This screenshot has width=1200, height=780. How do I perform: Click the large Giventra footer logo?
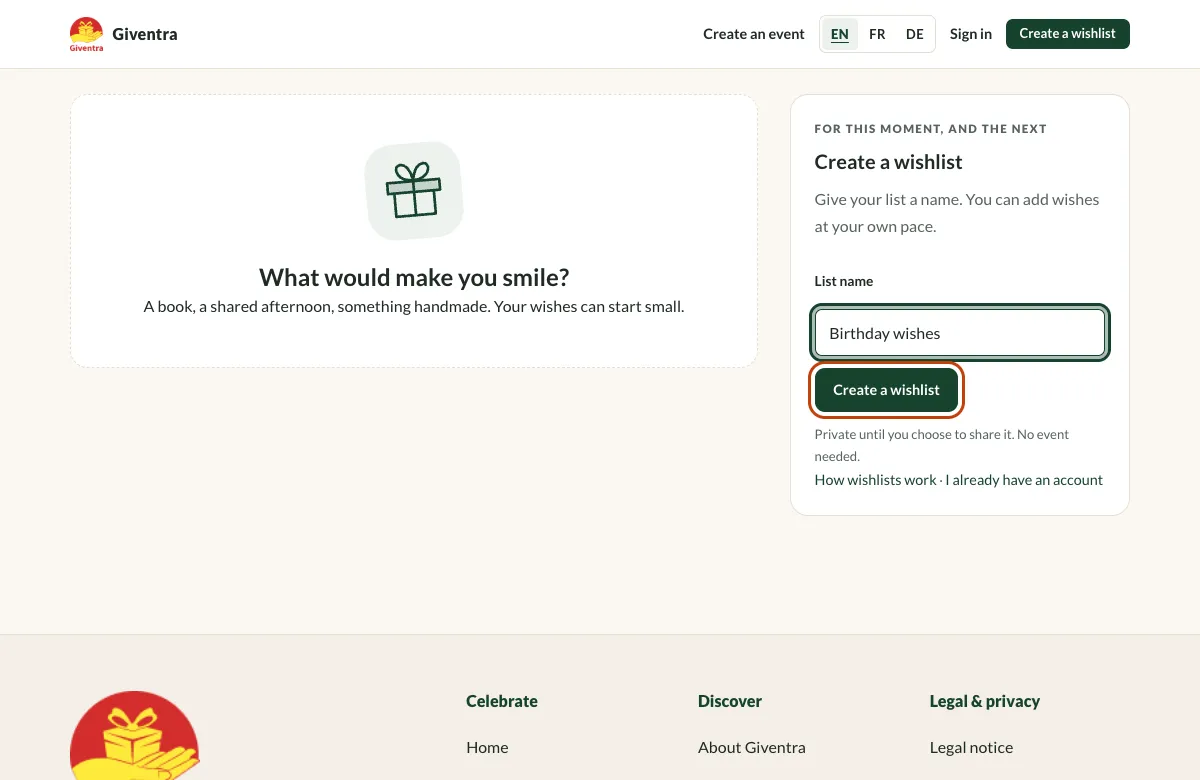click(x=135, y=736)
